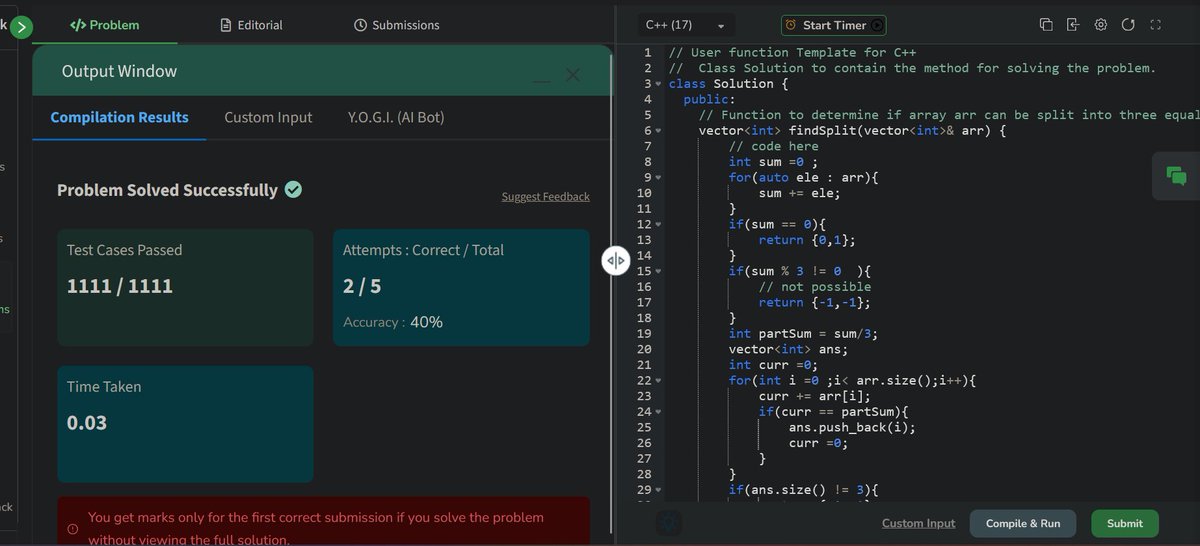The height and width of the screenshot is (546, 1200).
Task: Switch to the Problem tab
Action: click(105, 25)
